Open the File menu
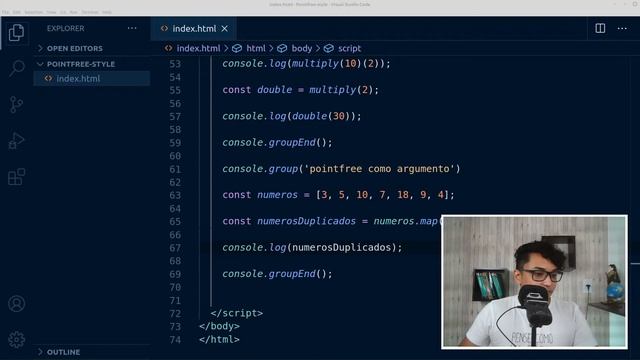Screen dimensions: 640x360 point(5,12)
